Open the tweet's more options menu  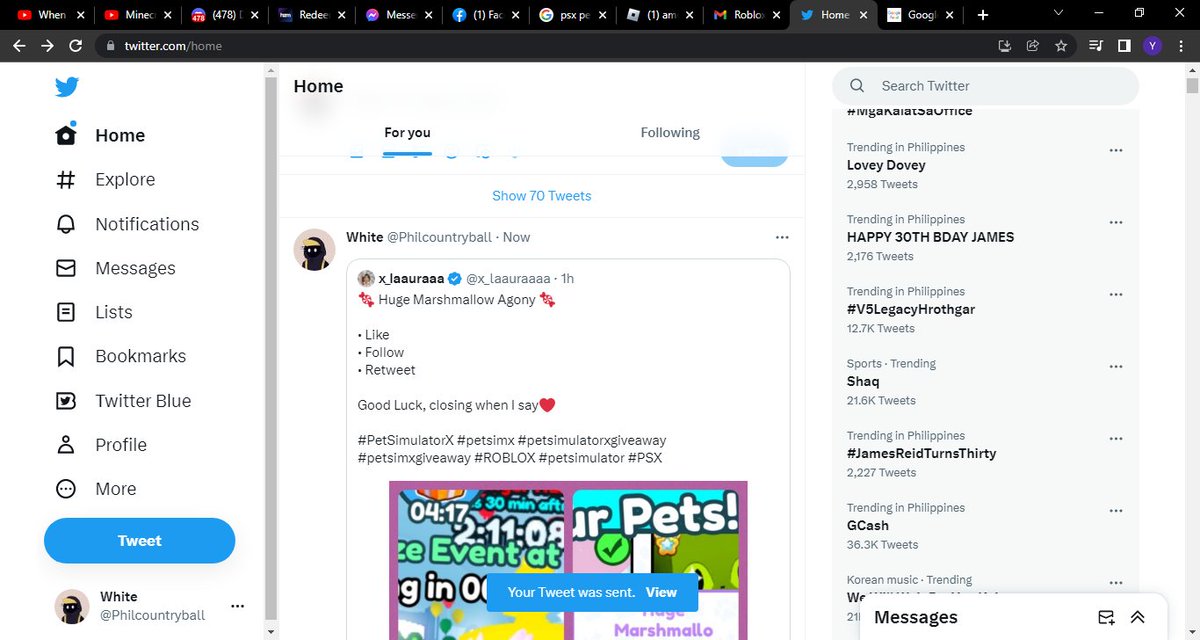click(782, 237)
